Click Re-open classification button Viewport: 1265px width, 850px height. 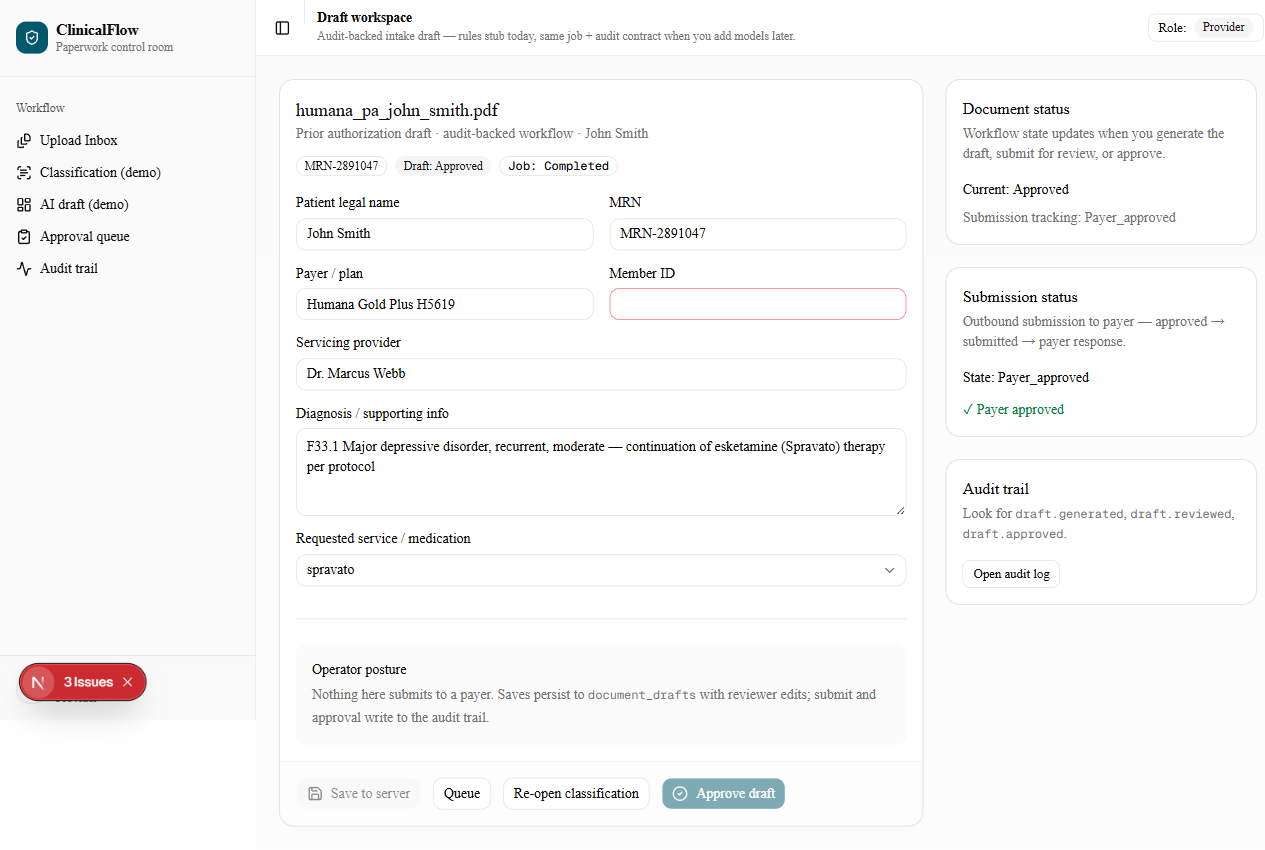576,793
